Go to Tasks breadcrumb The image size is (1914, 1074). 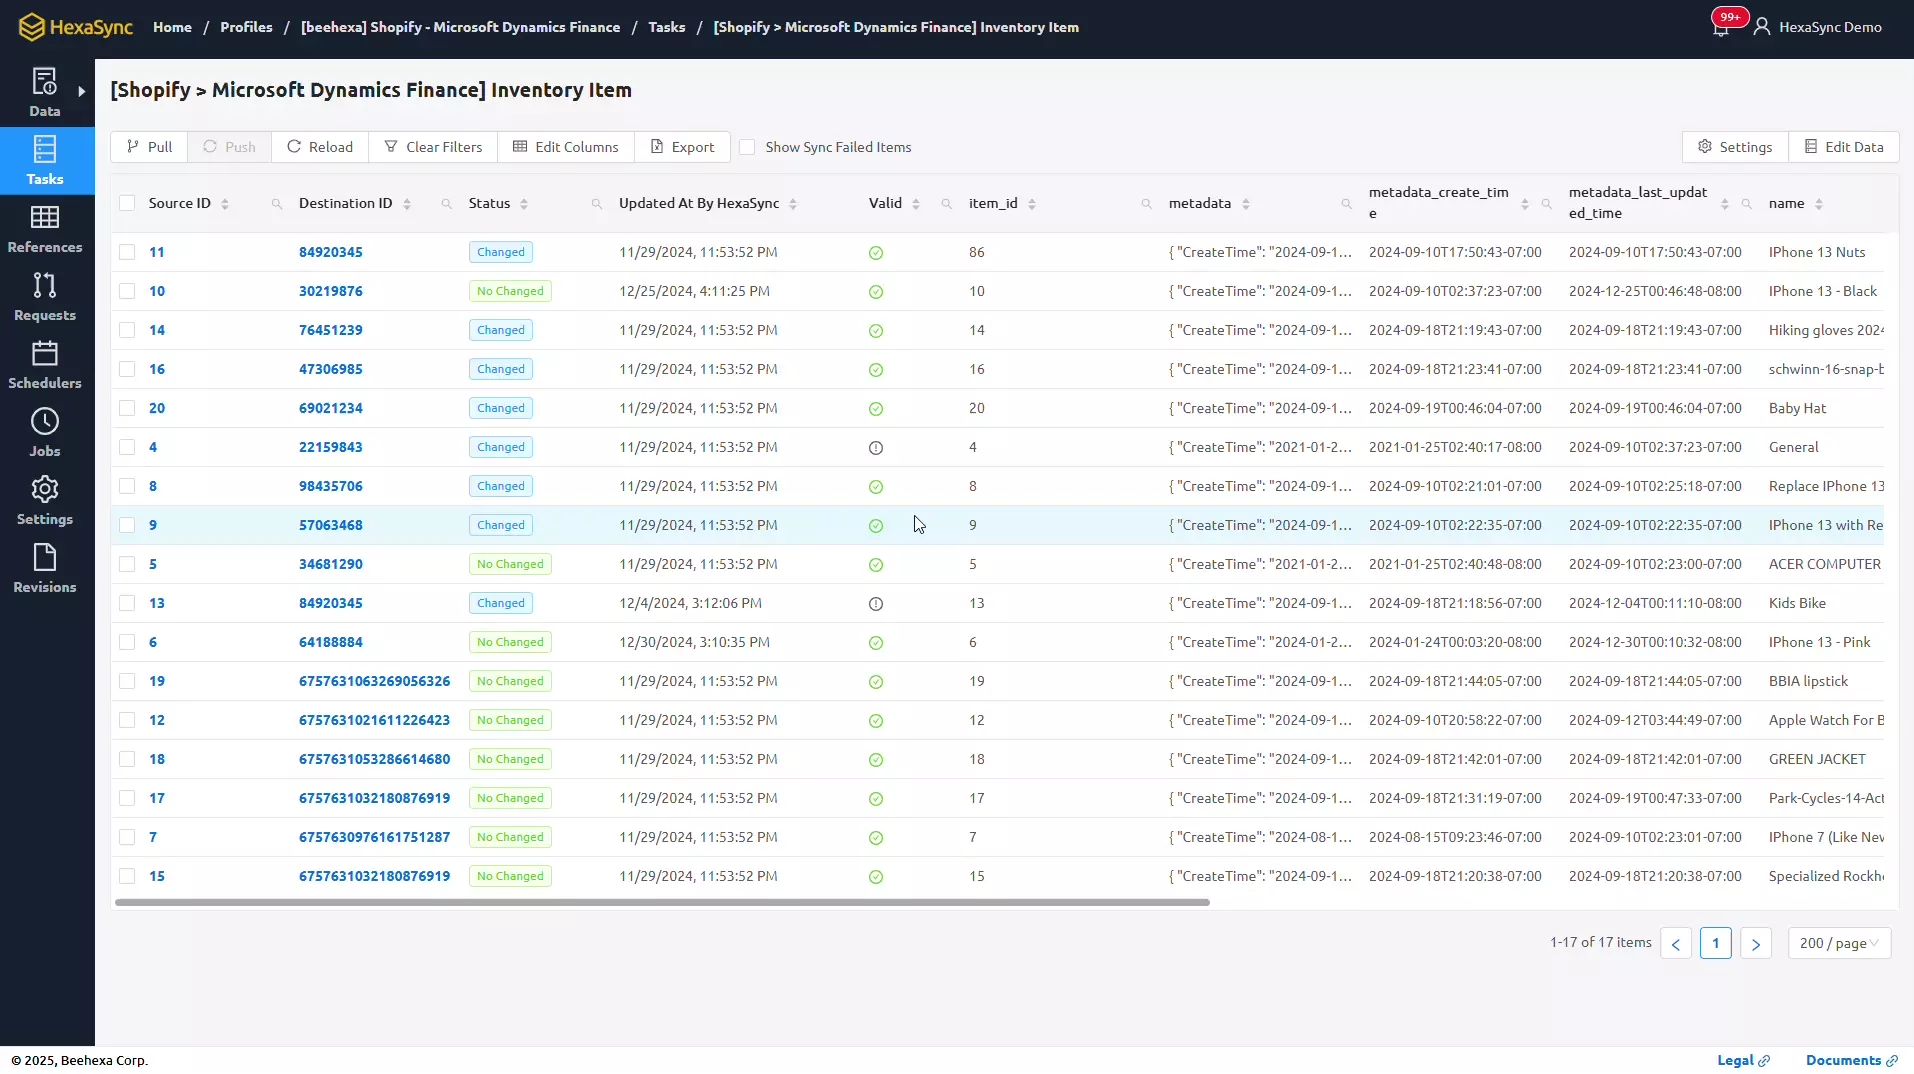coord(666,27)
